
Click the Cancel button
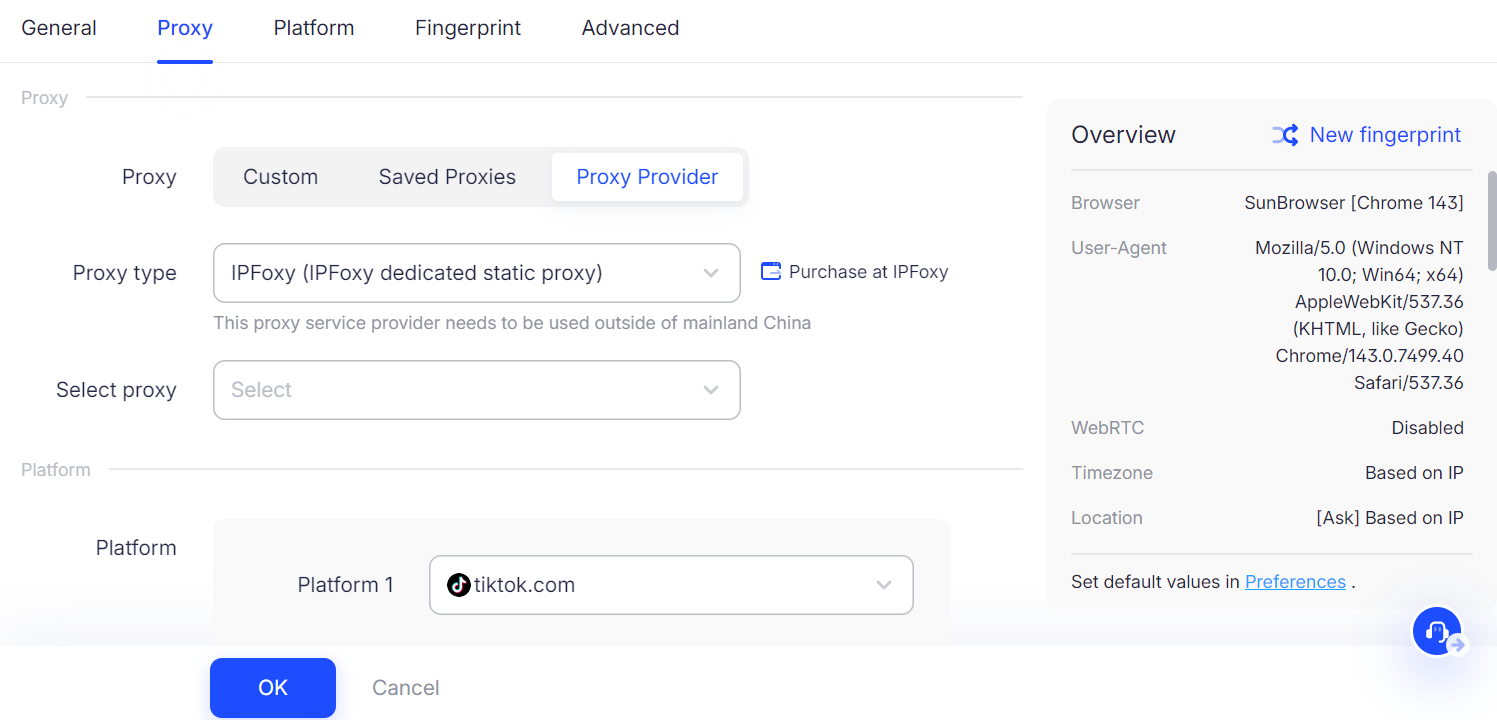click(406, 688)
